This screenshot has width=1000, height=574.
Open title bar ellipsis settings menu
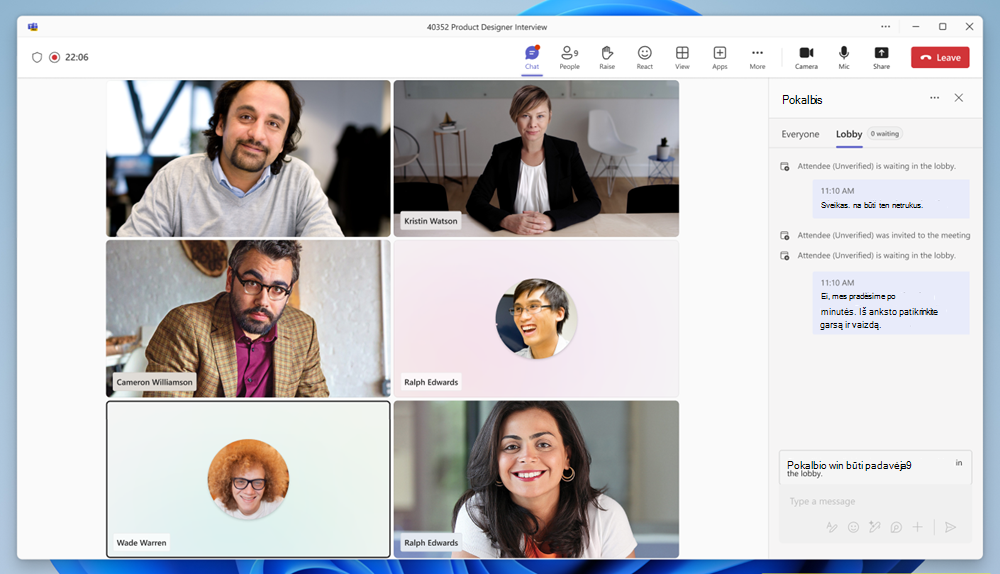pos(885,27)
